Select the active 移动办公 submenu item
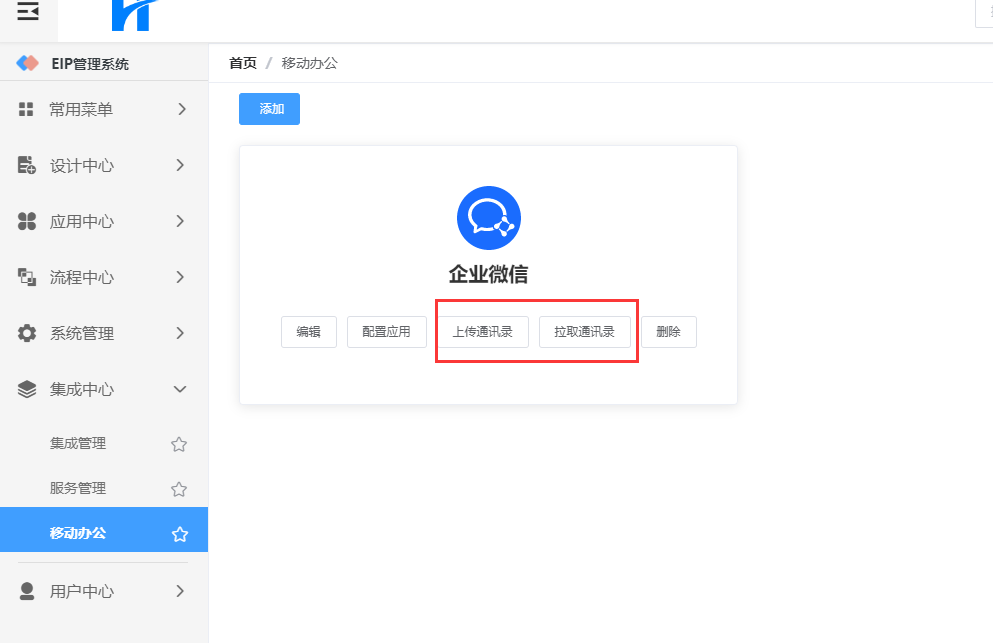 (x=104, y=530)
